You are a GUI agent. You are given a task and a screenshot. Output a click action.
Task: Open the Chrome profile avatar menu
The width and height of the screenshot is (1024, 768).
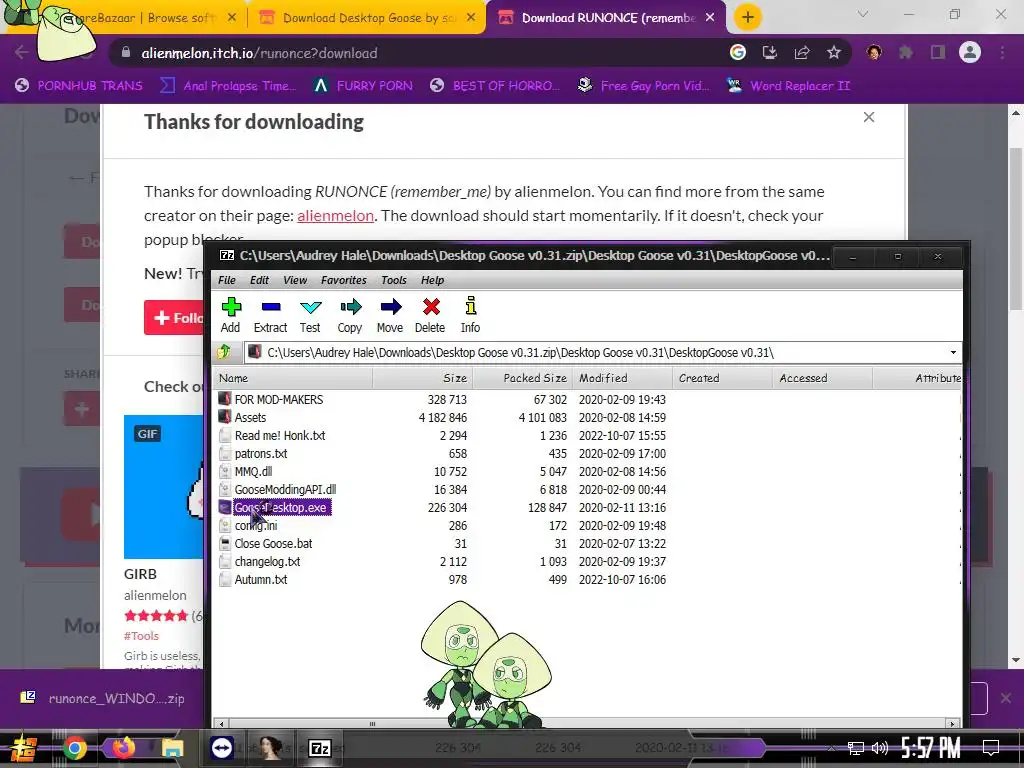point(970,53)
